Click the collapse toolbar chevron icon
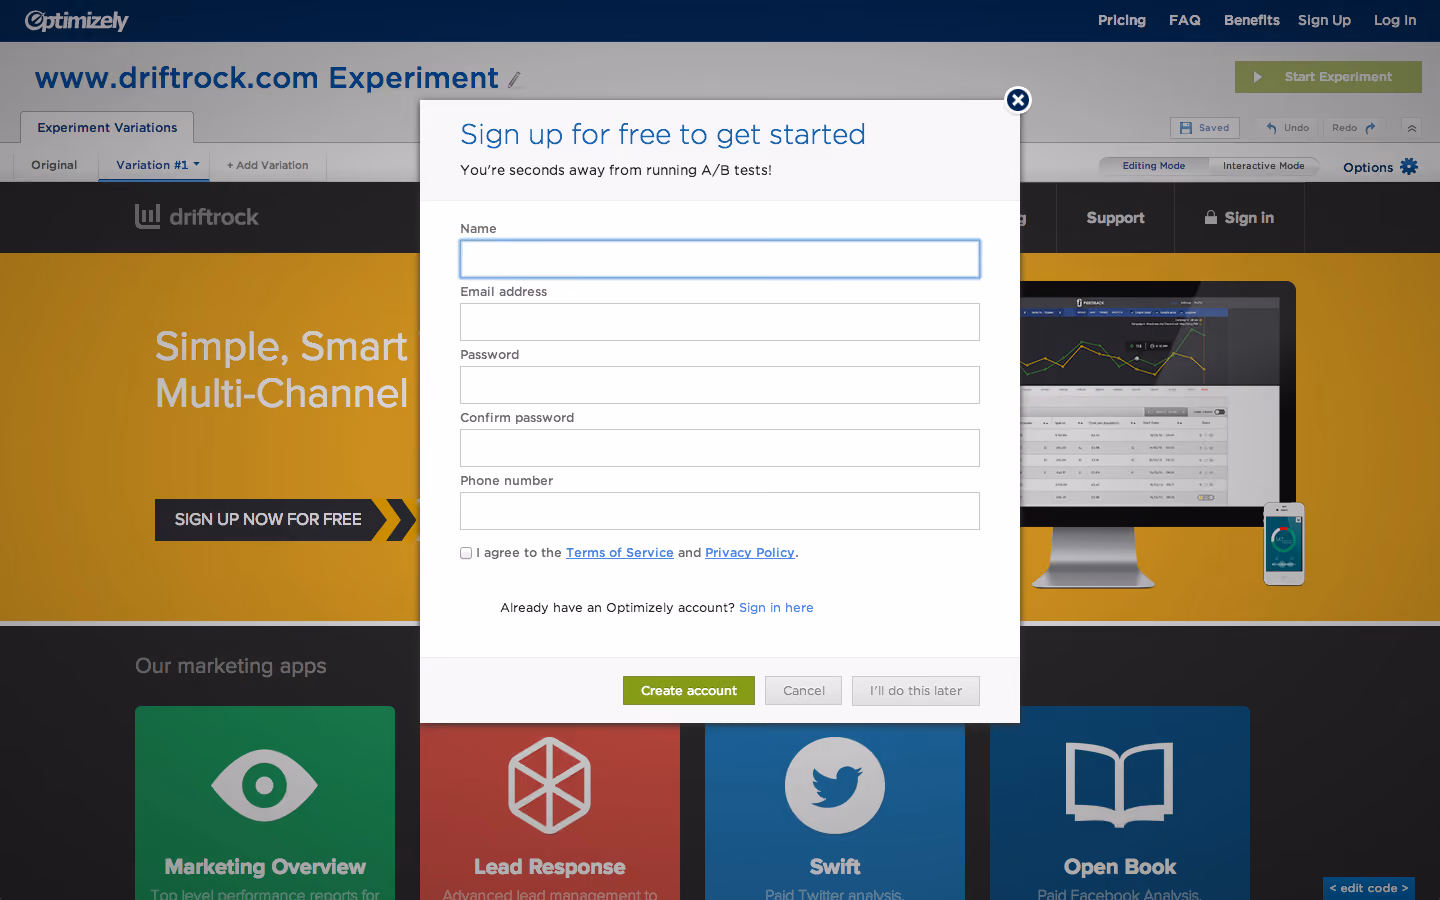This screenshot has width=1440, height=900. click(x=1412, y=128)
